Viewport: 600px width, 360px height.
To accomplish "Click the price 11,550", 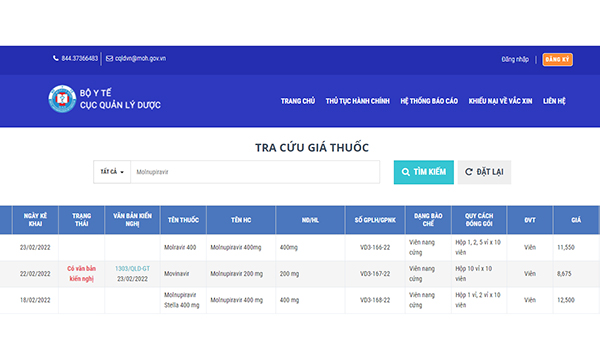I will coord(566,248).
